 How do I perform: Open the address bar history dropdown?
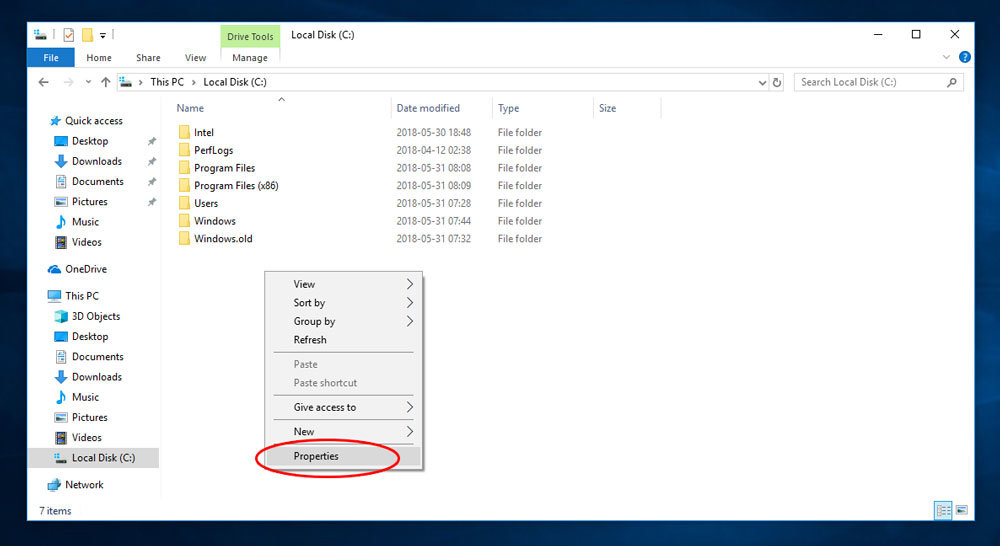(762, 82)
